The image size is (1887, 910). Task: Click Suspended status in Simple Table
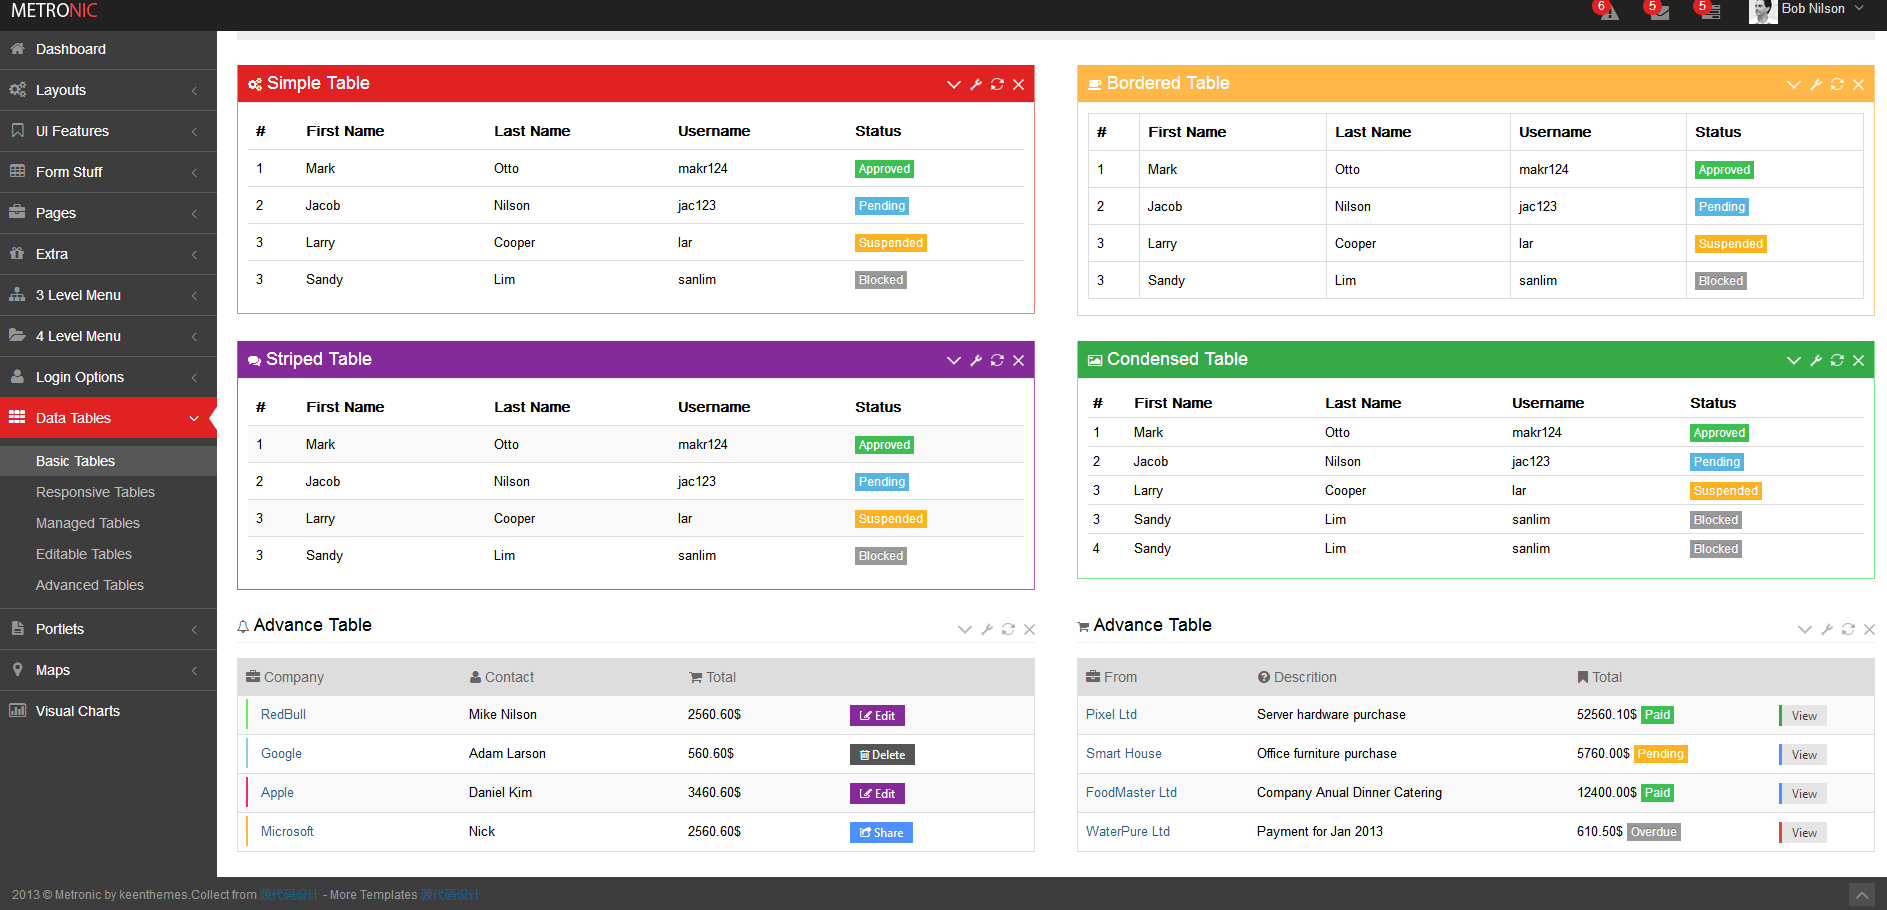(891, 243)
